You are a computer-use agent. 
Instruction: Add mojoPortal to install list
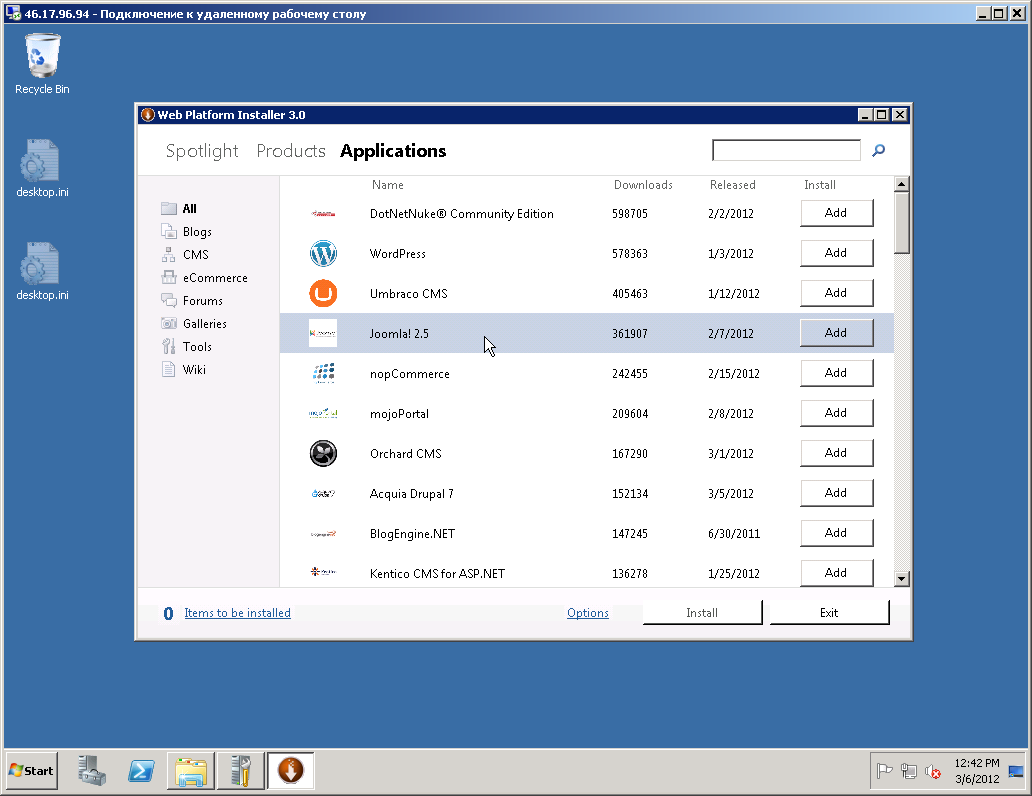coord(837,413)
